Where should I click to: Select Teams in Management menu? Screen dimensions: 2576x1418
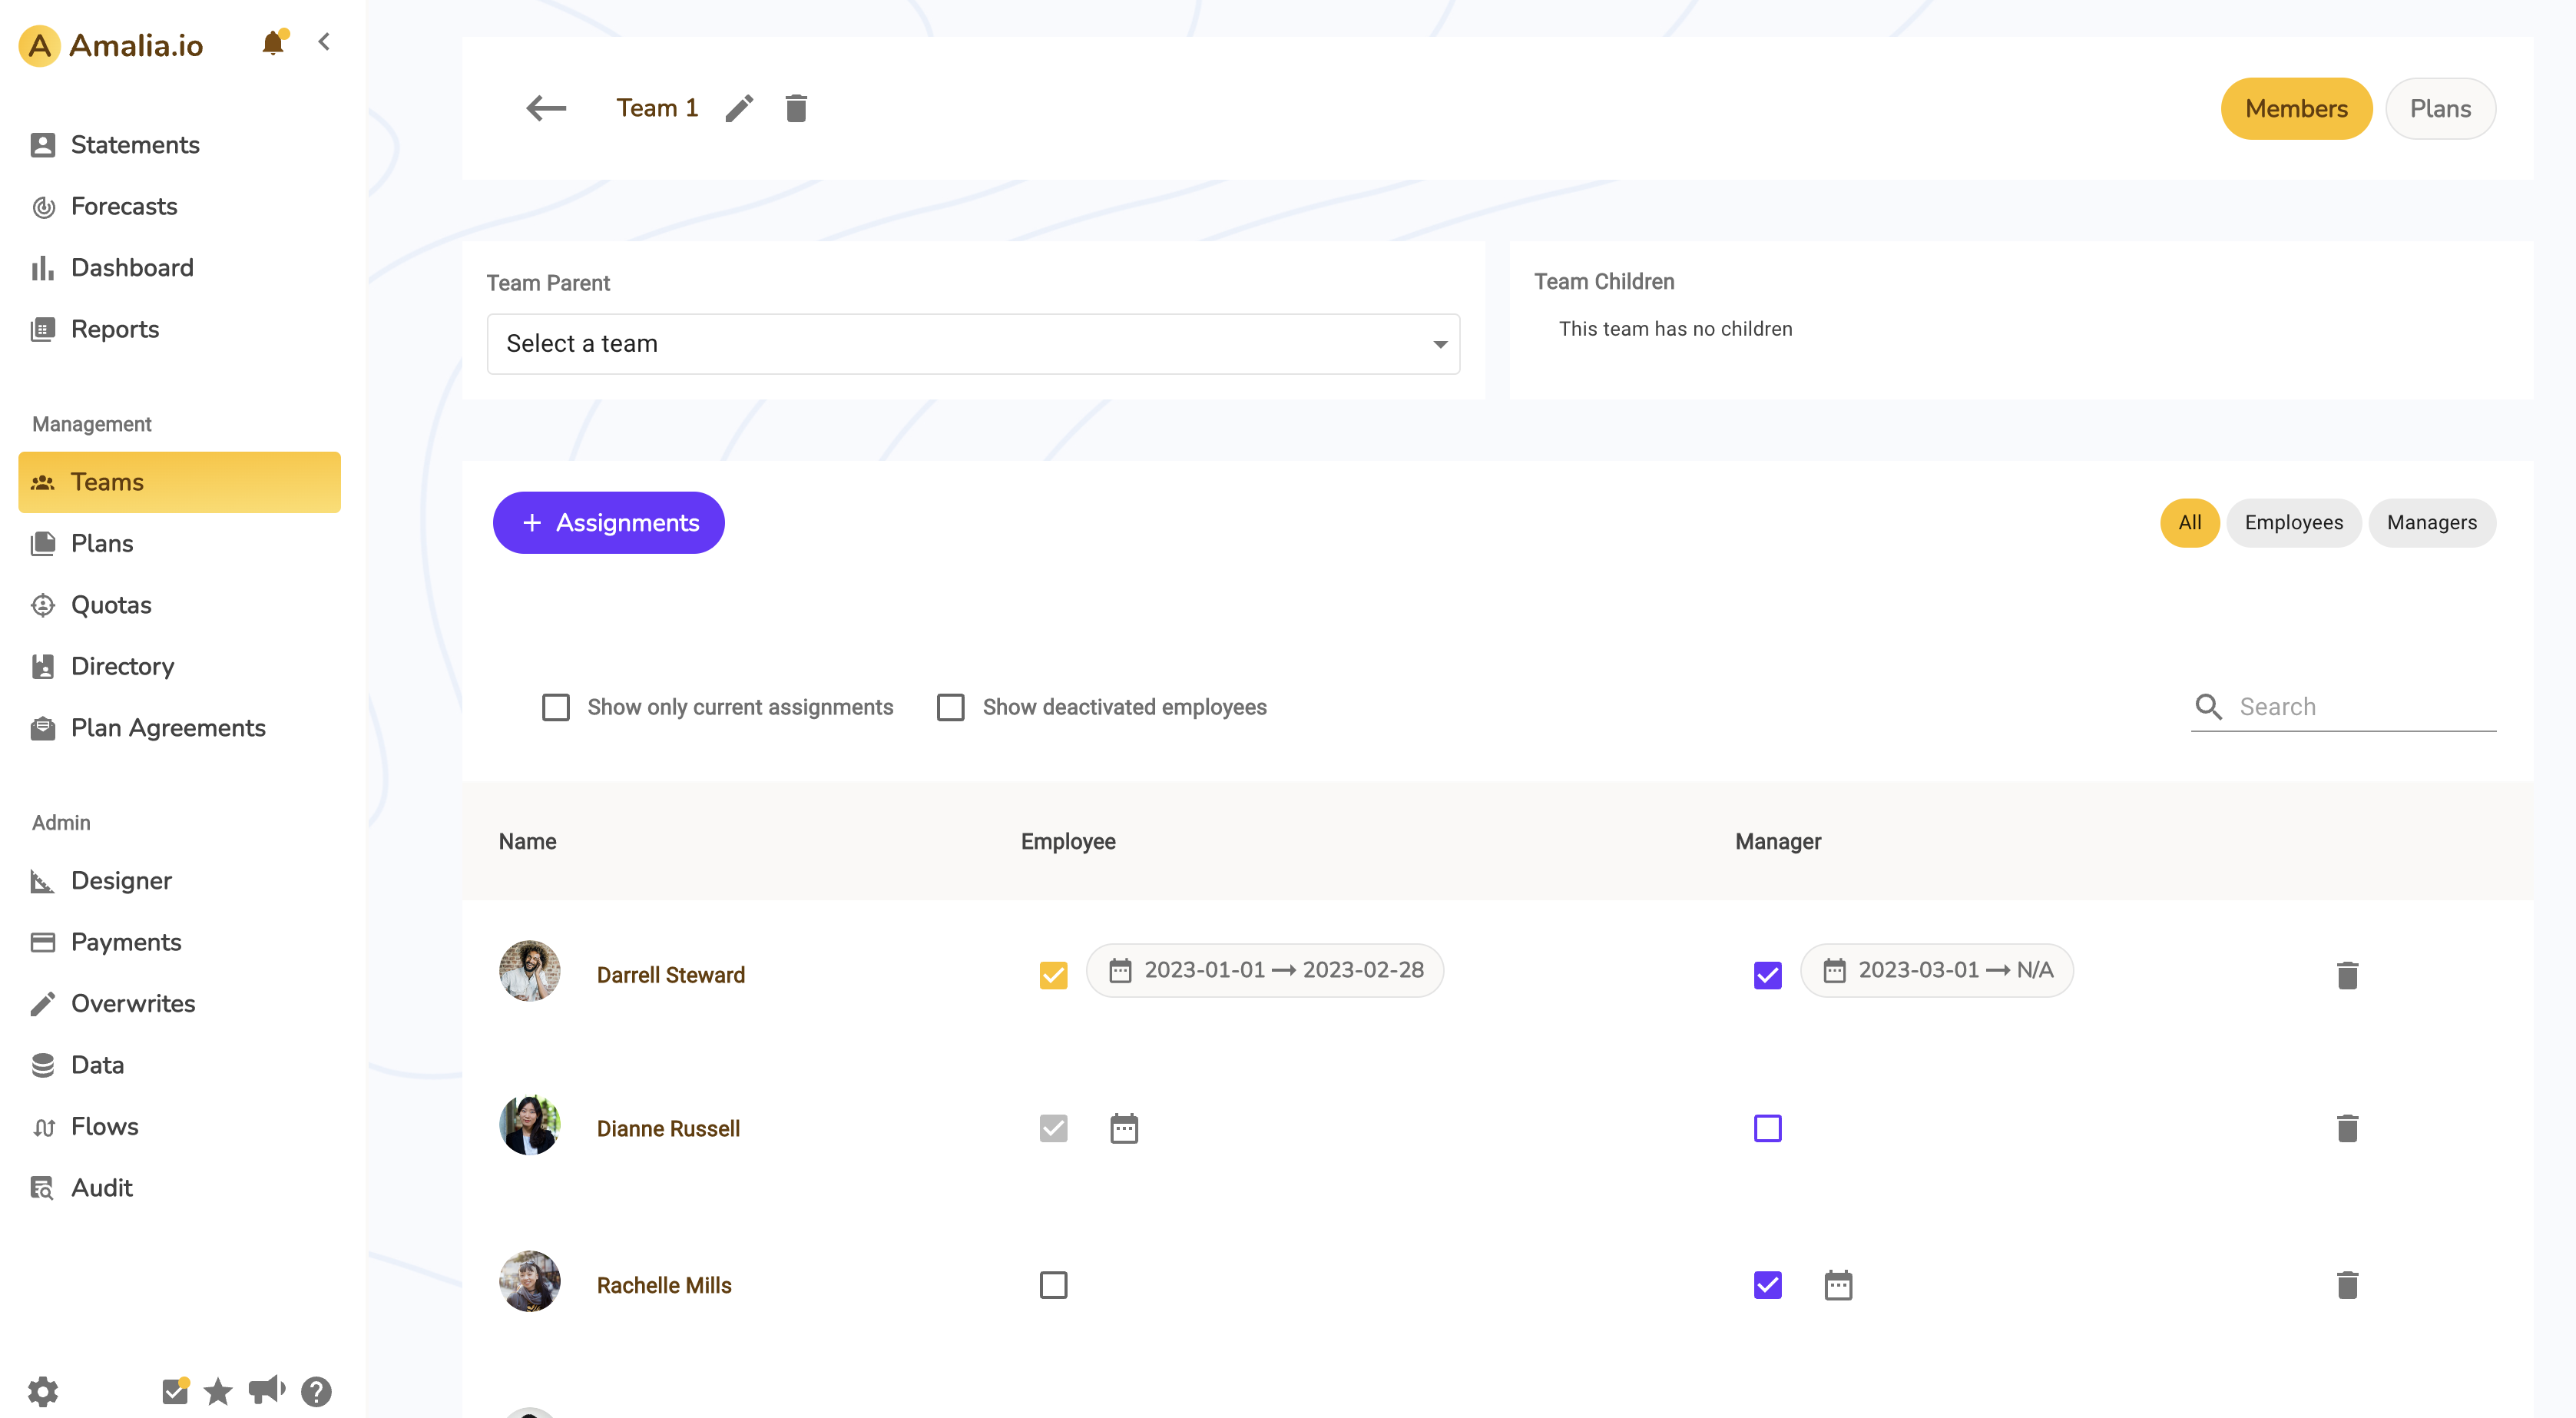click(179, 482)
